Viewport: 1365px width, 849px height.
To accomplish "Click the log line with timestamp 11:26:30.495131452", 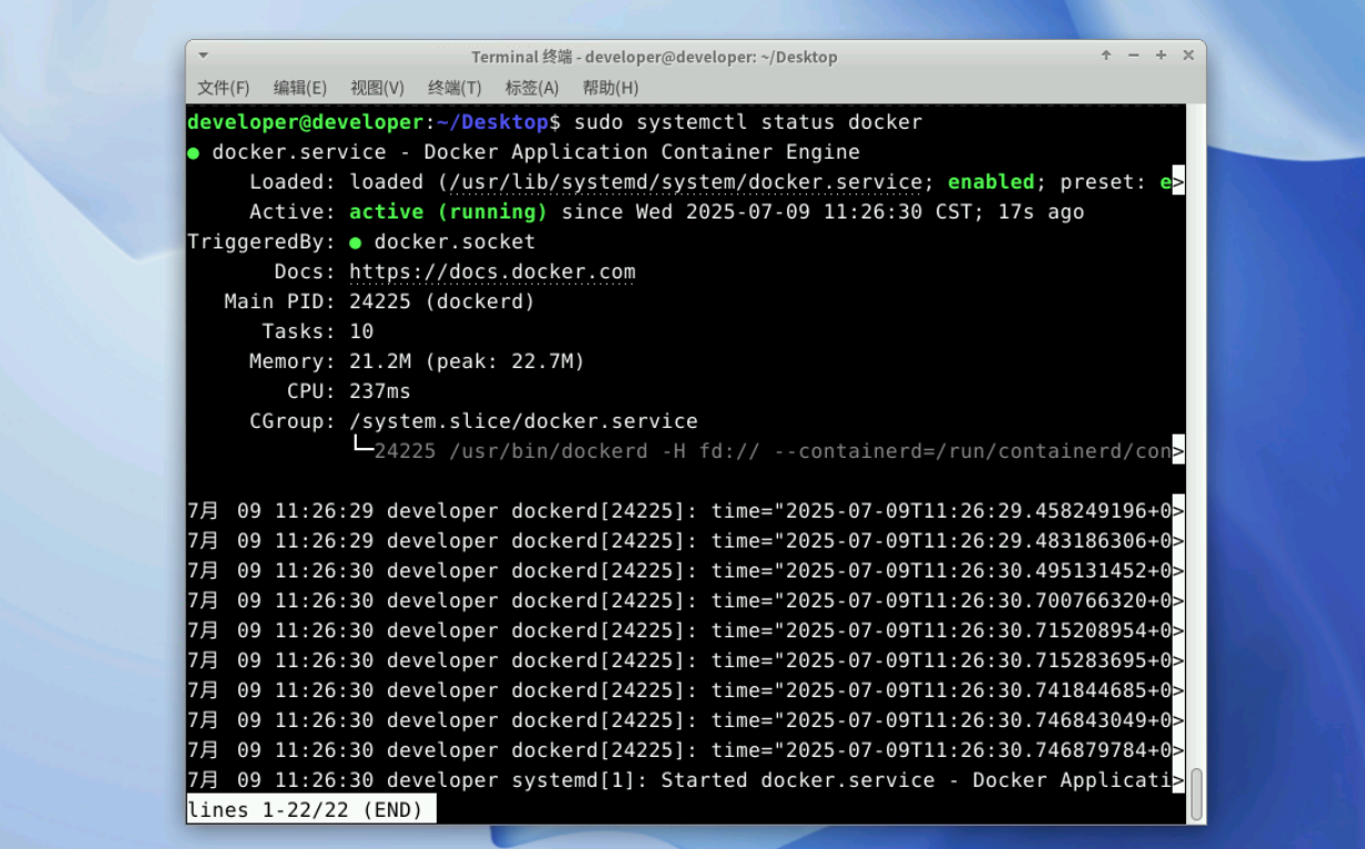I will (x=686, y=571).
